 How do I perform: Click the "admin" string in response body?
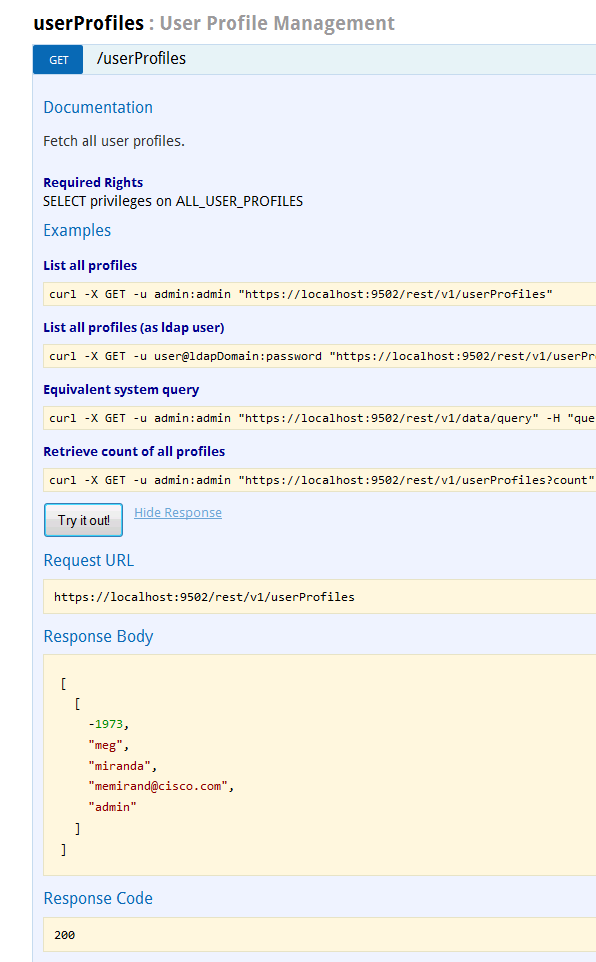(x=112, y=807)
